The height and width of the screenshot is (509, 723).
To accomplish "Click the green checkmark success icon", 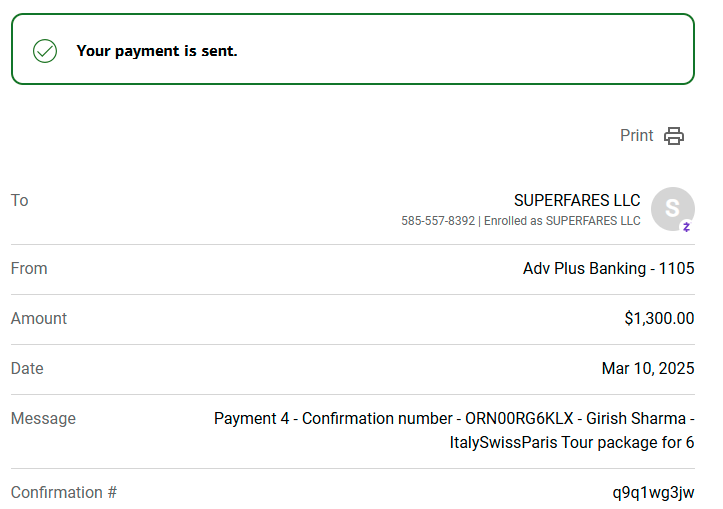I will coord(45,51).
